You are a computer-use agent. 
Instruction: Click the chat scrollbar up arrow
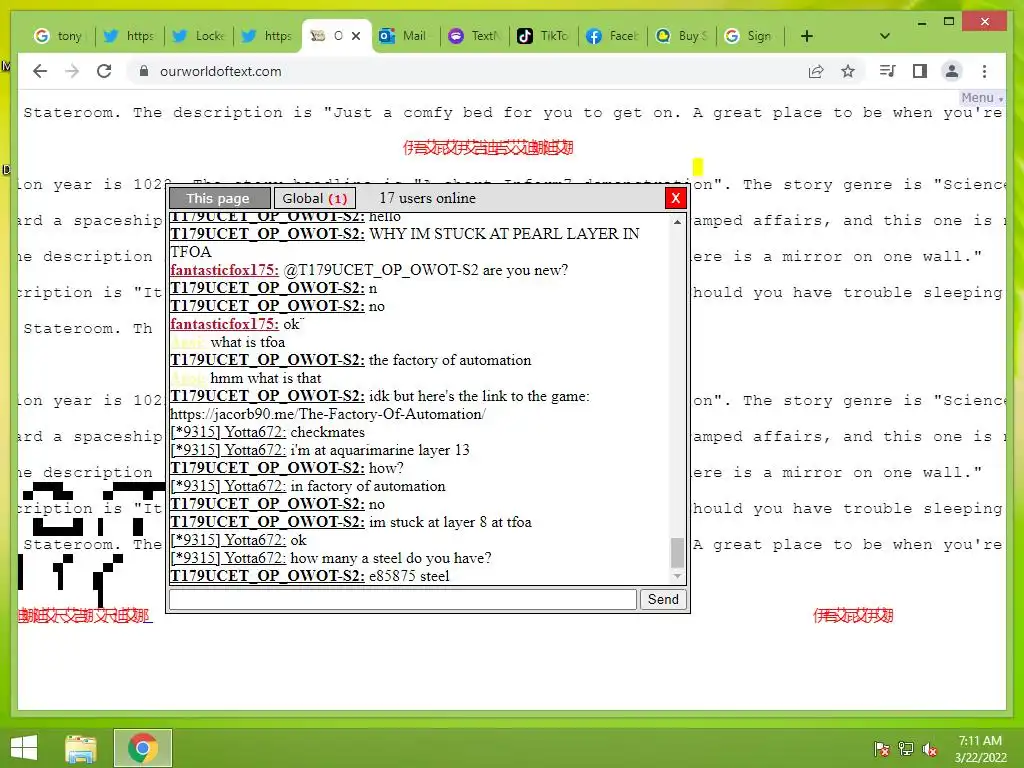[677, 222]
